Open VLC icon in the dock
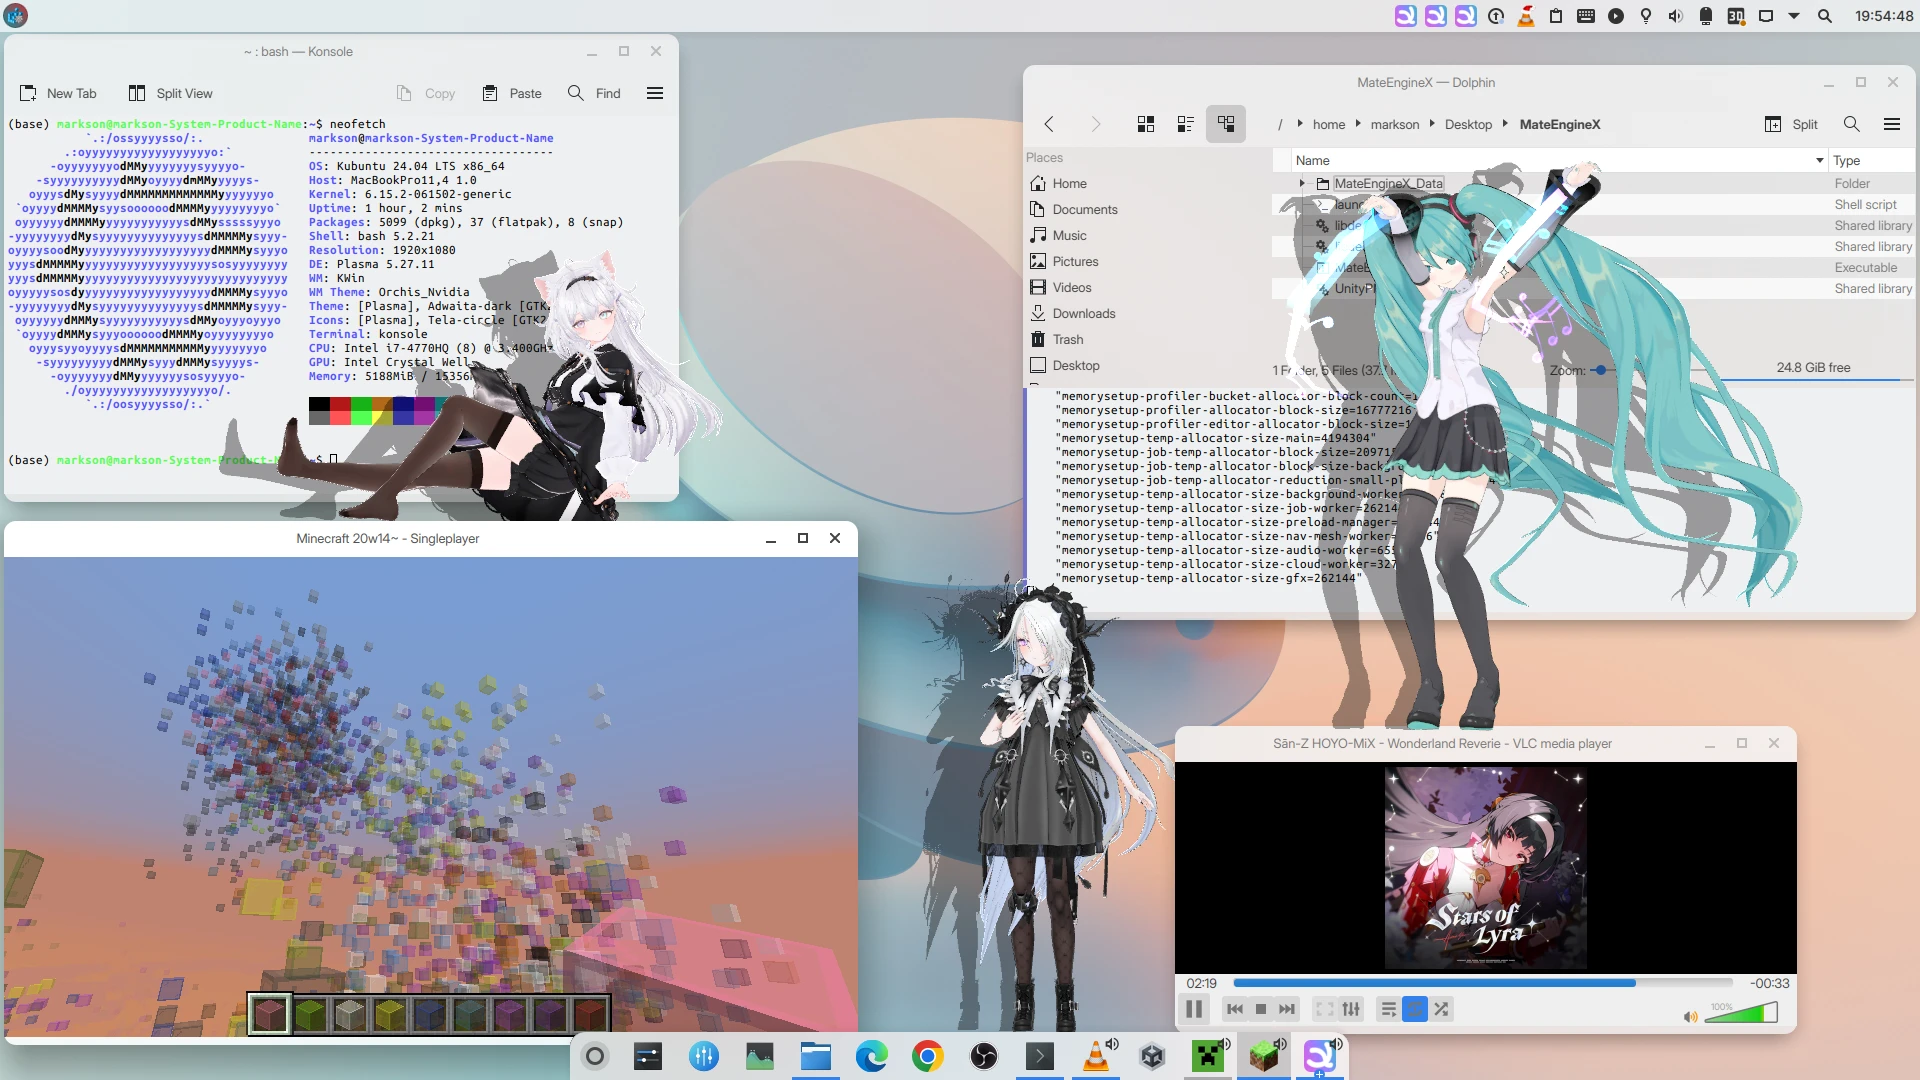The height and width of the screenshot is (1080, 1920). click(1096, 1056)
